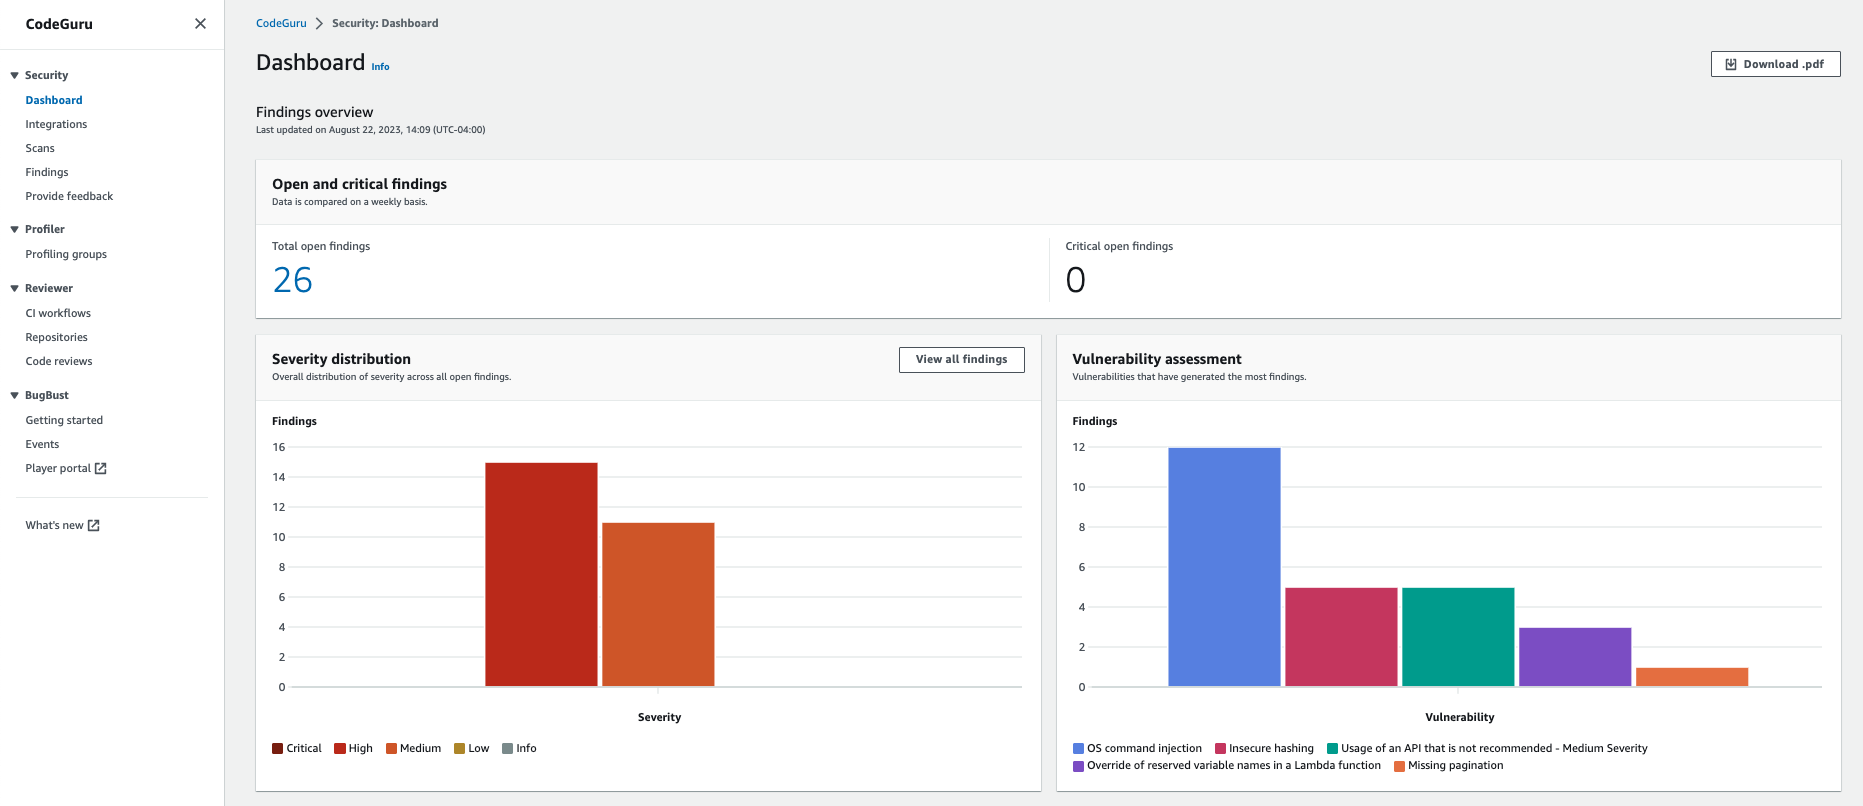1863x806 pixels.
Task: Open Integrations in the sidebar
Action: (x=56, y=124)
